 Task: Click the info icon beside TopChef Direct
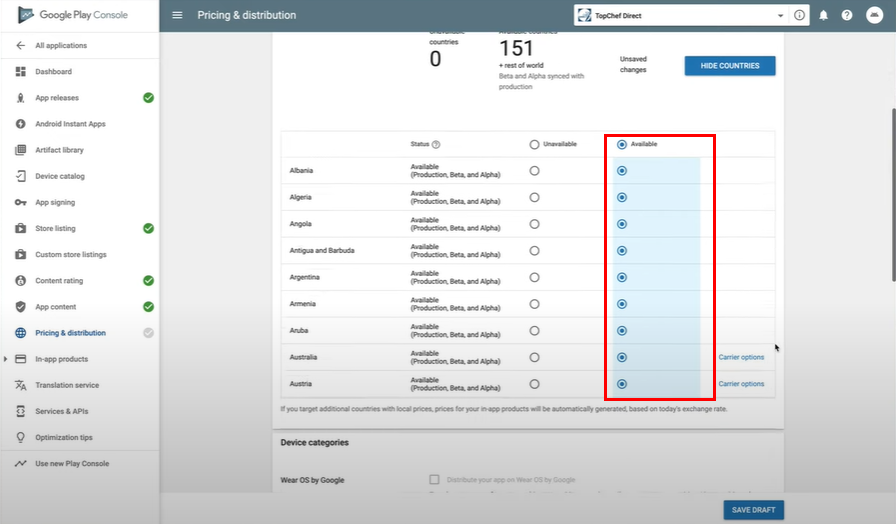tap(799, 15)
